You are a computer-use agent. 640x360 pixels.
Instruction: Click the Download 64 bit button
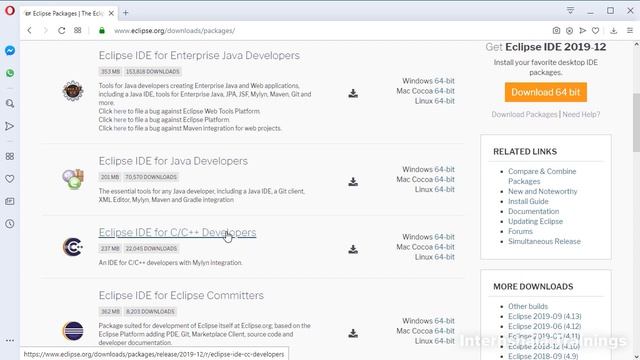[546, 92]
